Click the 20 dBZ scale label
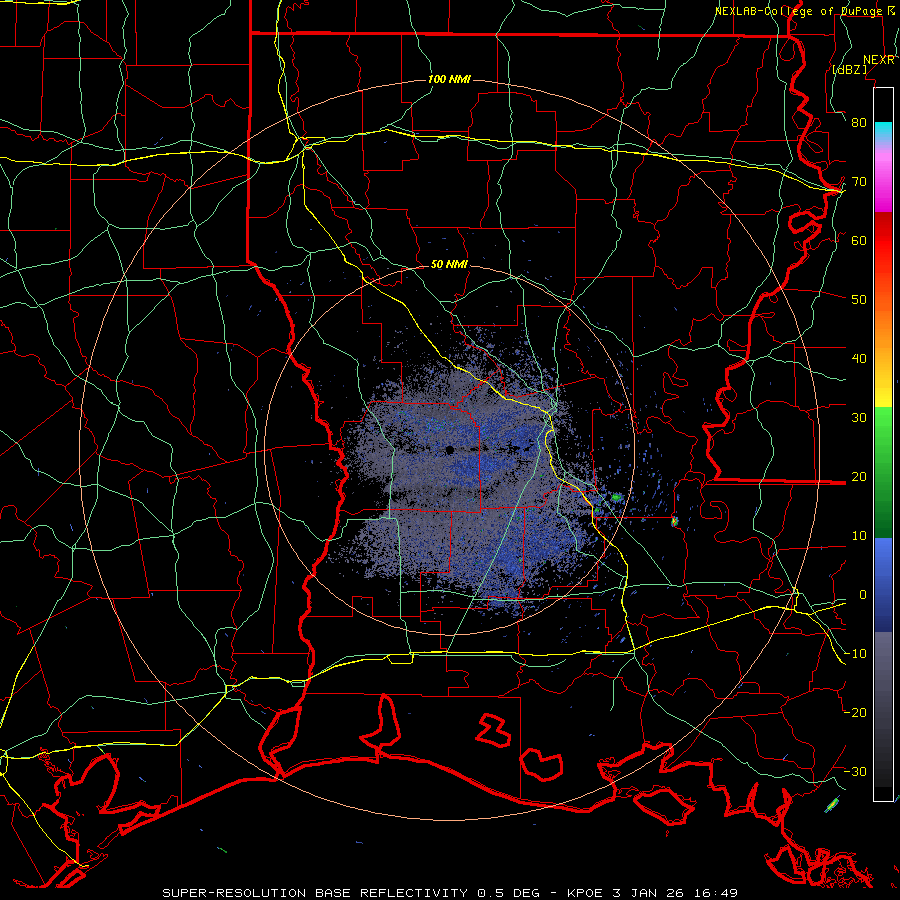Screen dimensions: 900x900 point(859,477)
